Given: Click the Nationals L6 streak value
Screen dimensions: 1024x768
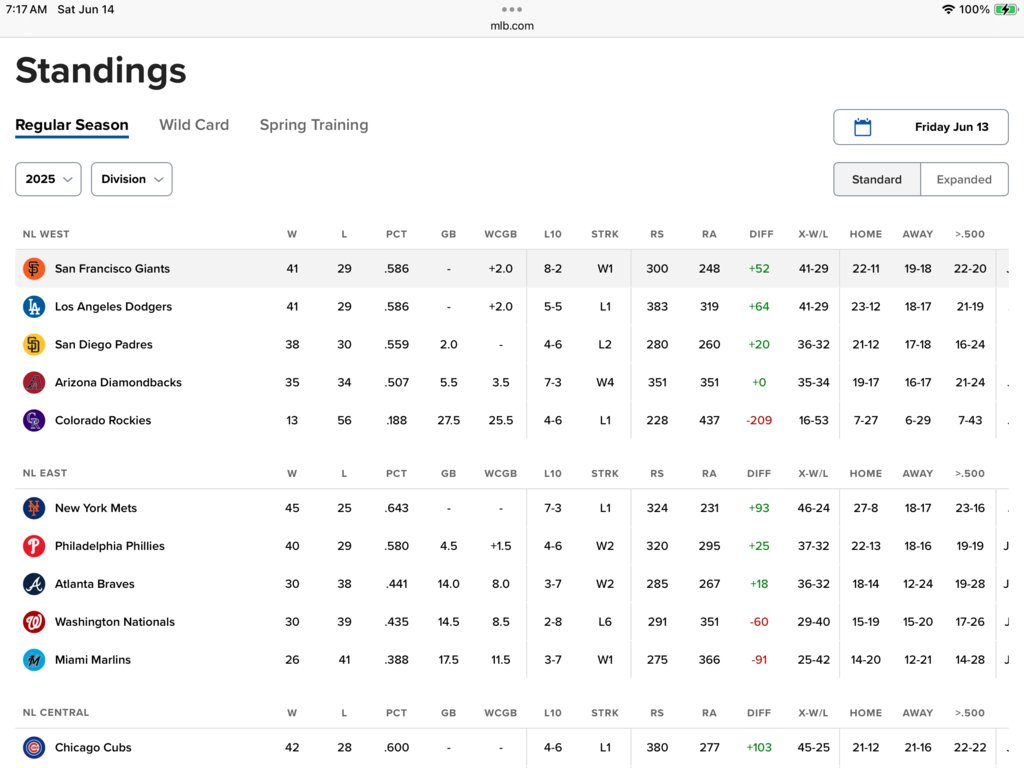Looking at the screenshot, I should coord(605,621).
